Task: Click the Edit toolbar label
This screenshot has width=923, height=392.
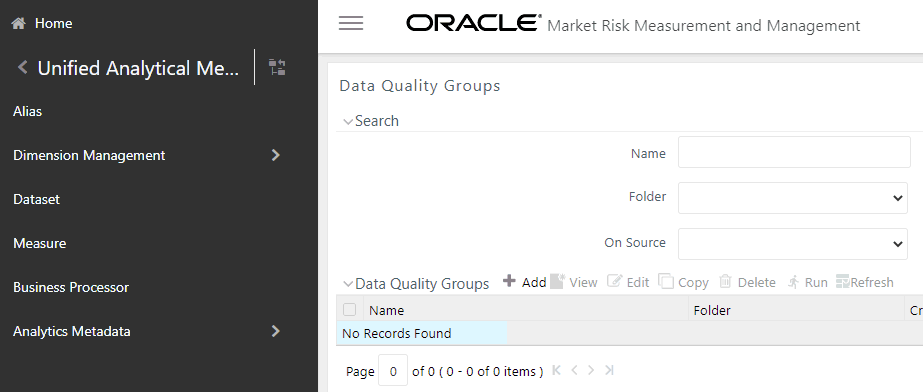Action: click(638, 283)
